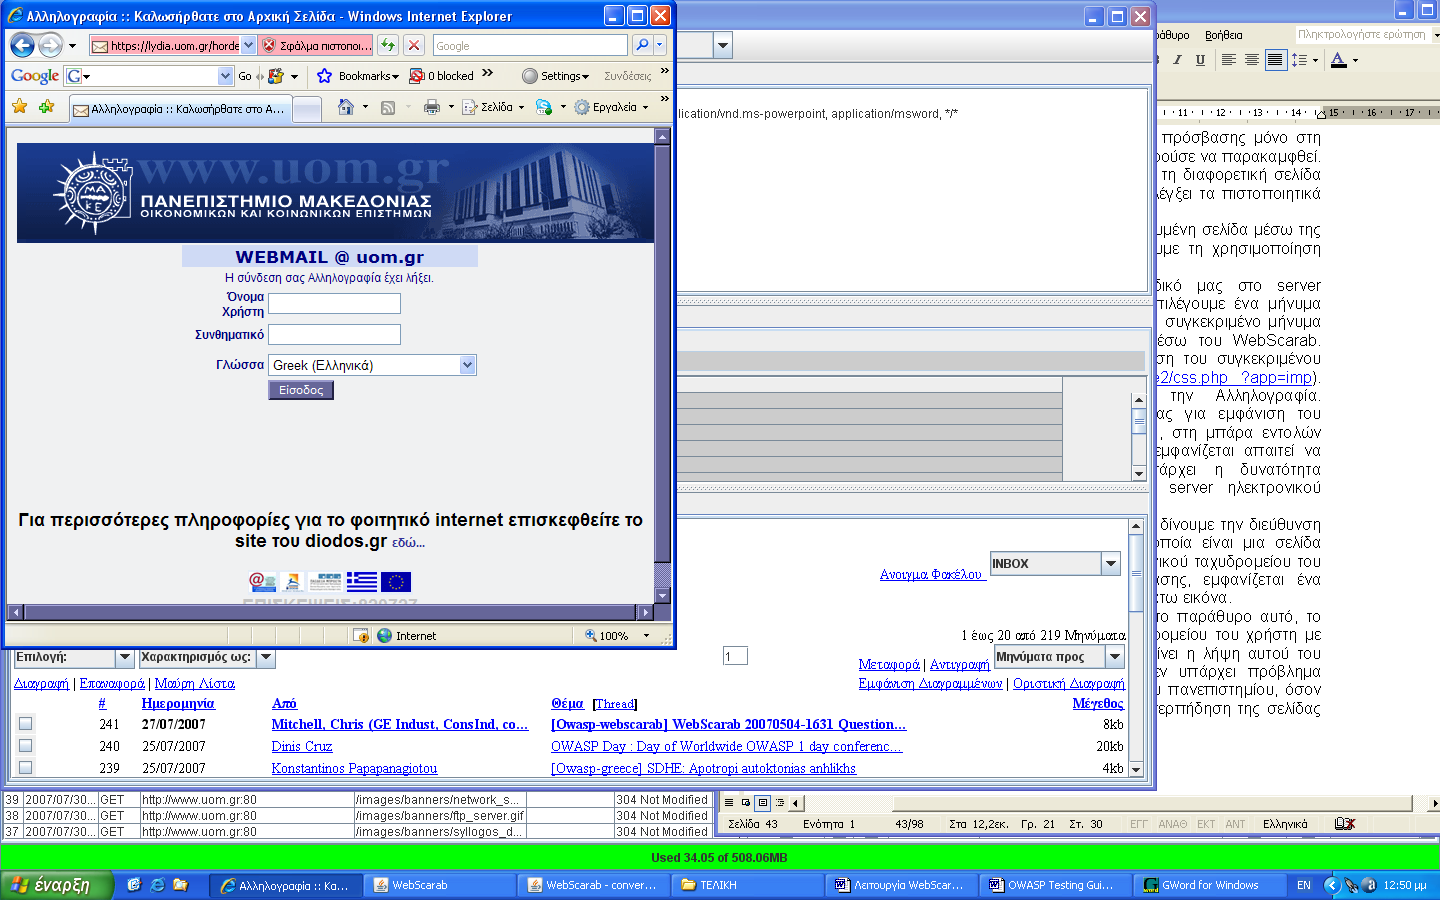1440x900 pixels.
Task: Click Word font color swatch A
Action: click(1338, 60)
